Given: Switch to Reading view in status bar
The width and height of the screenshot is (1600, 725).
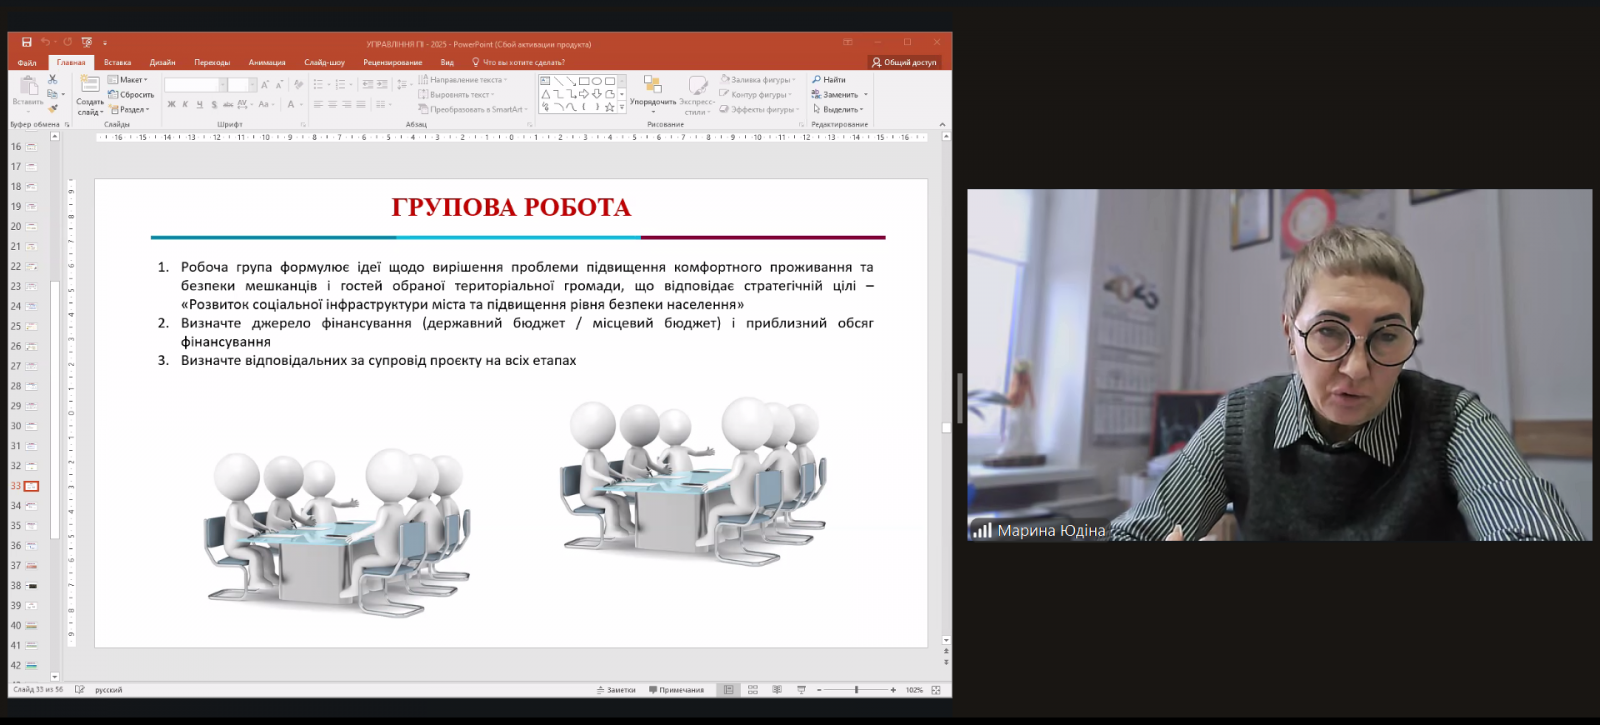Looking at the screenshot, I should click(x=777, y=690).
